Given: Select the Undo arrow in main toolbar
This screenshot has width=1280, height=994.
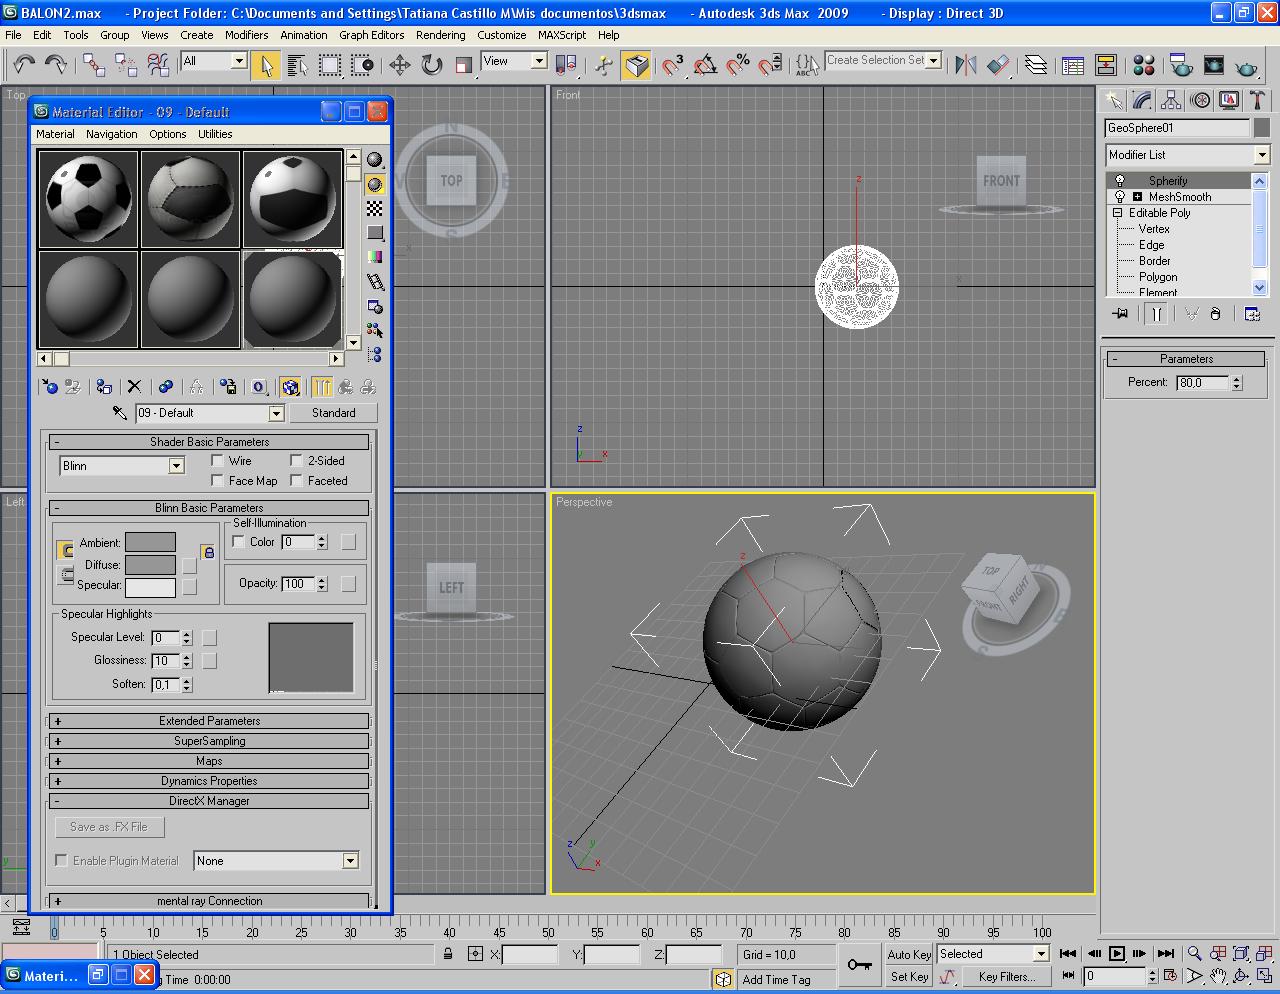Looking at the screenshot, I should pyautogui.click(x=24, y=65).
